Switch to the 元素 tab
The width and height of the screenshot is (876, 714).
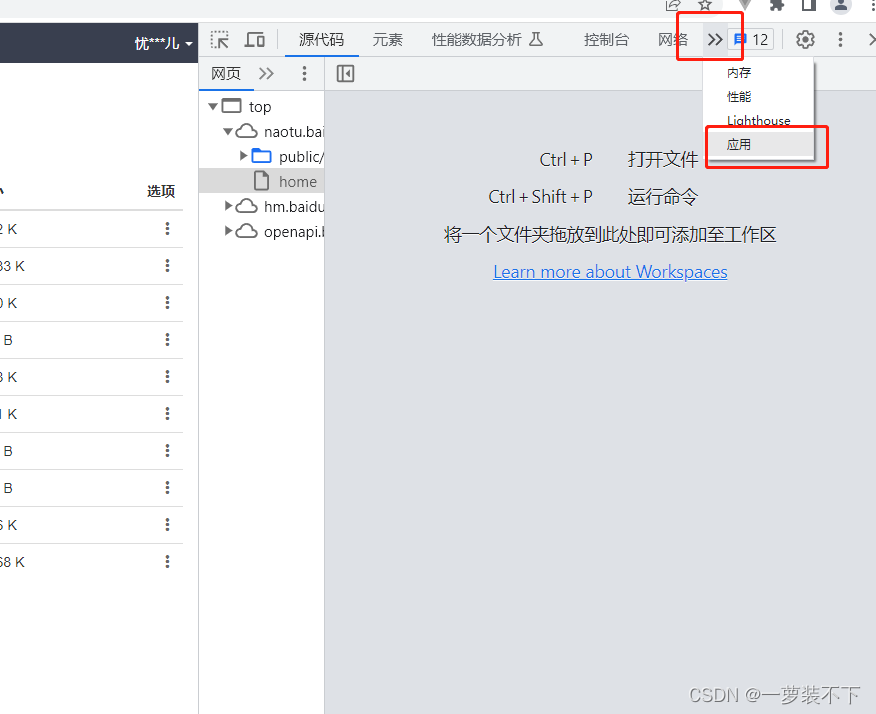(x=388, y=40)
